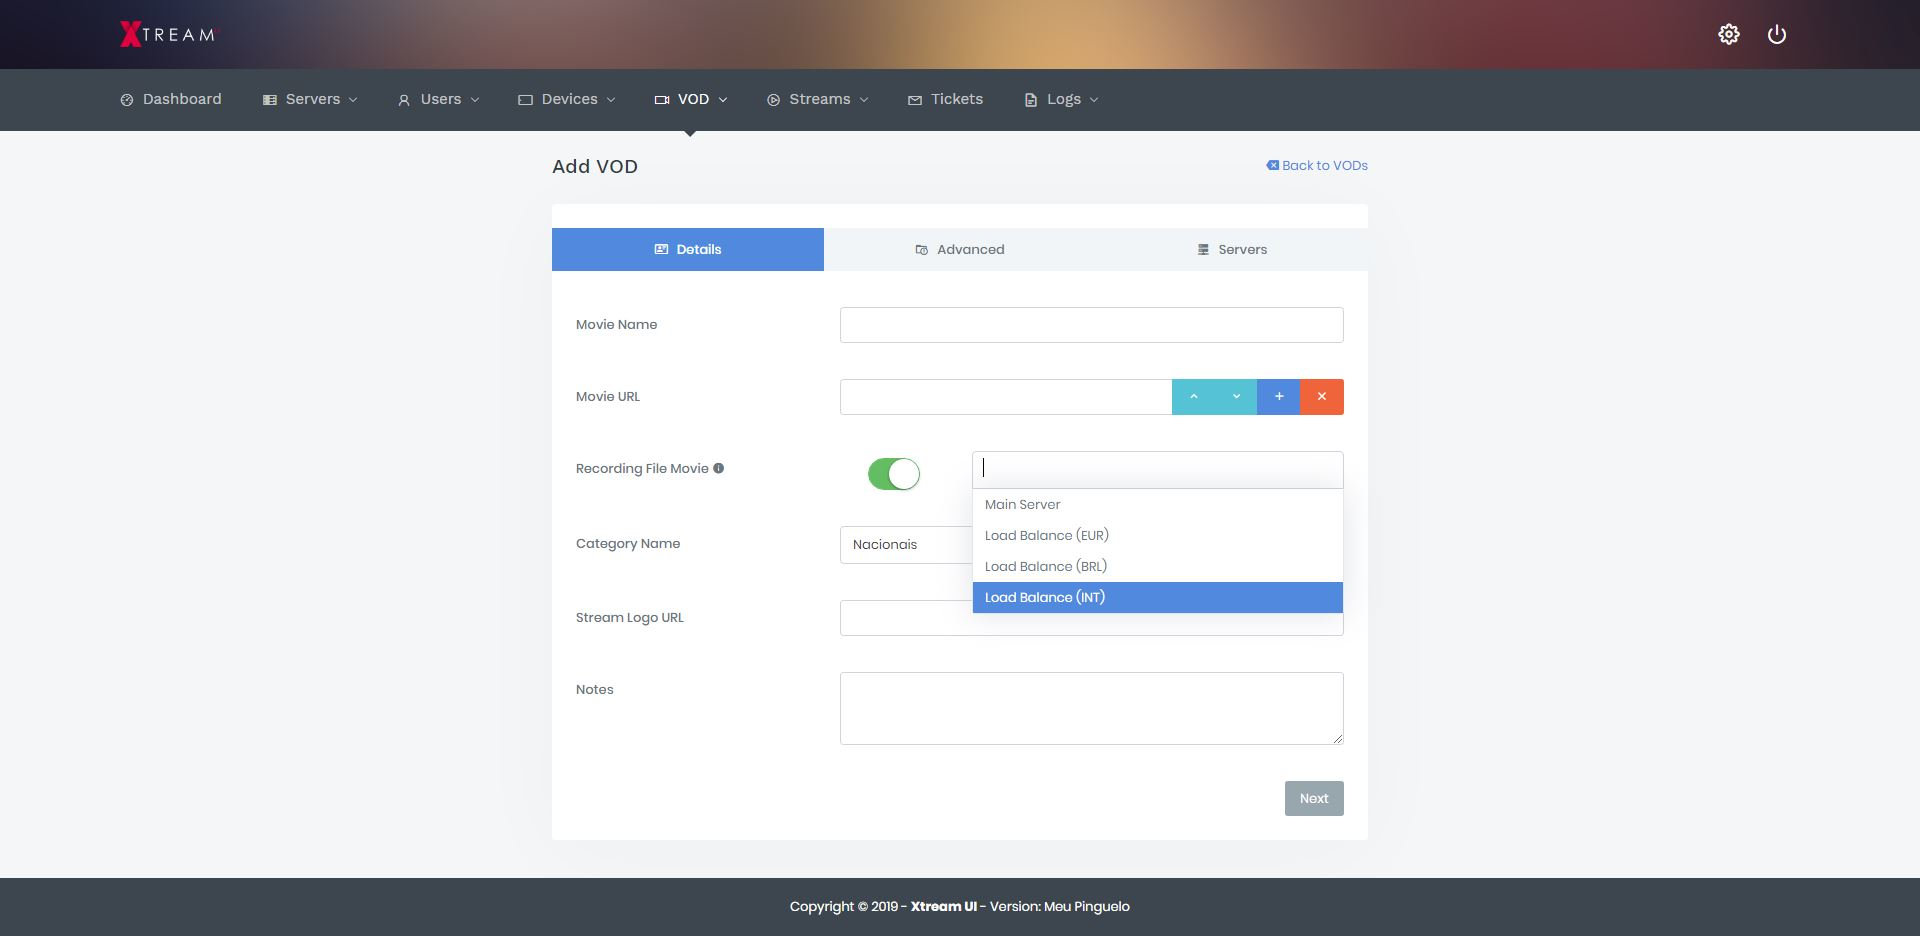Follow the Back to VODs link
Image resolution: width=1920 pixels, height=936 pixels.
pyautogui.click(x=1317, y=166)
